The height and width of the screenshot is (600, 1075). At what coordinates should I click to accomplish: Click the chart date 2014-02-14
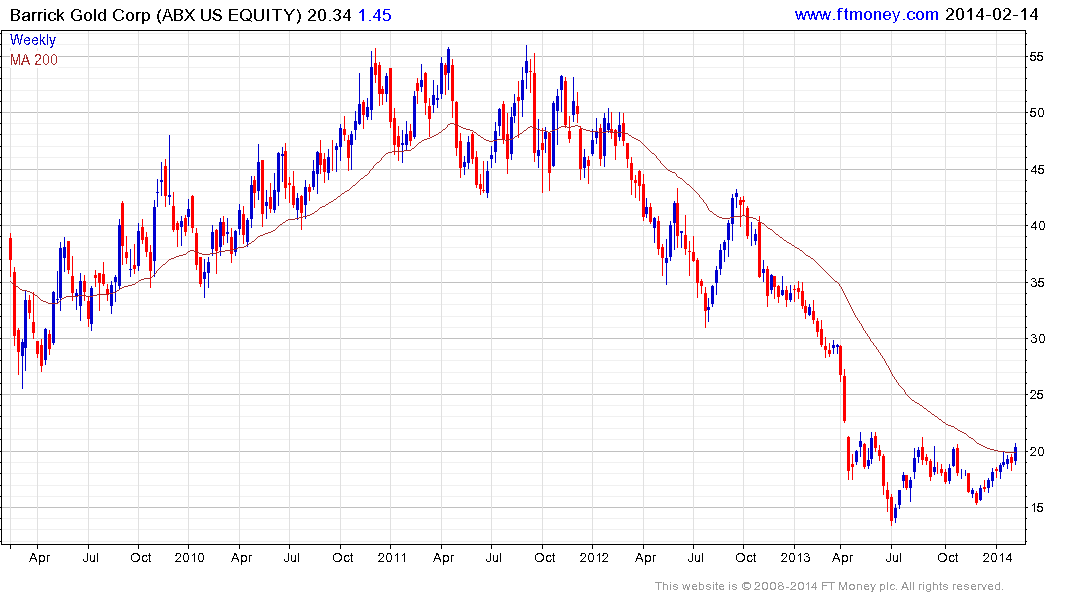tap(992, 14)
